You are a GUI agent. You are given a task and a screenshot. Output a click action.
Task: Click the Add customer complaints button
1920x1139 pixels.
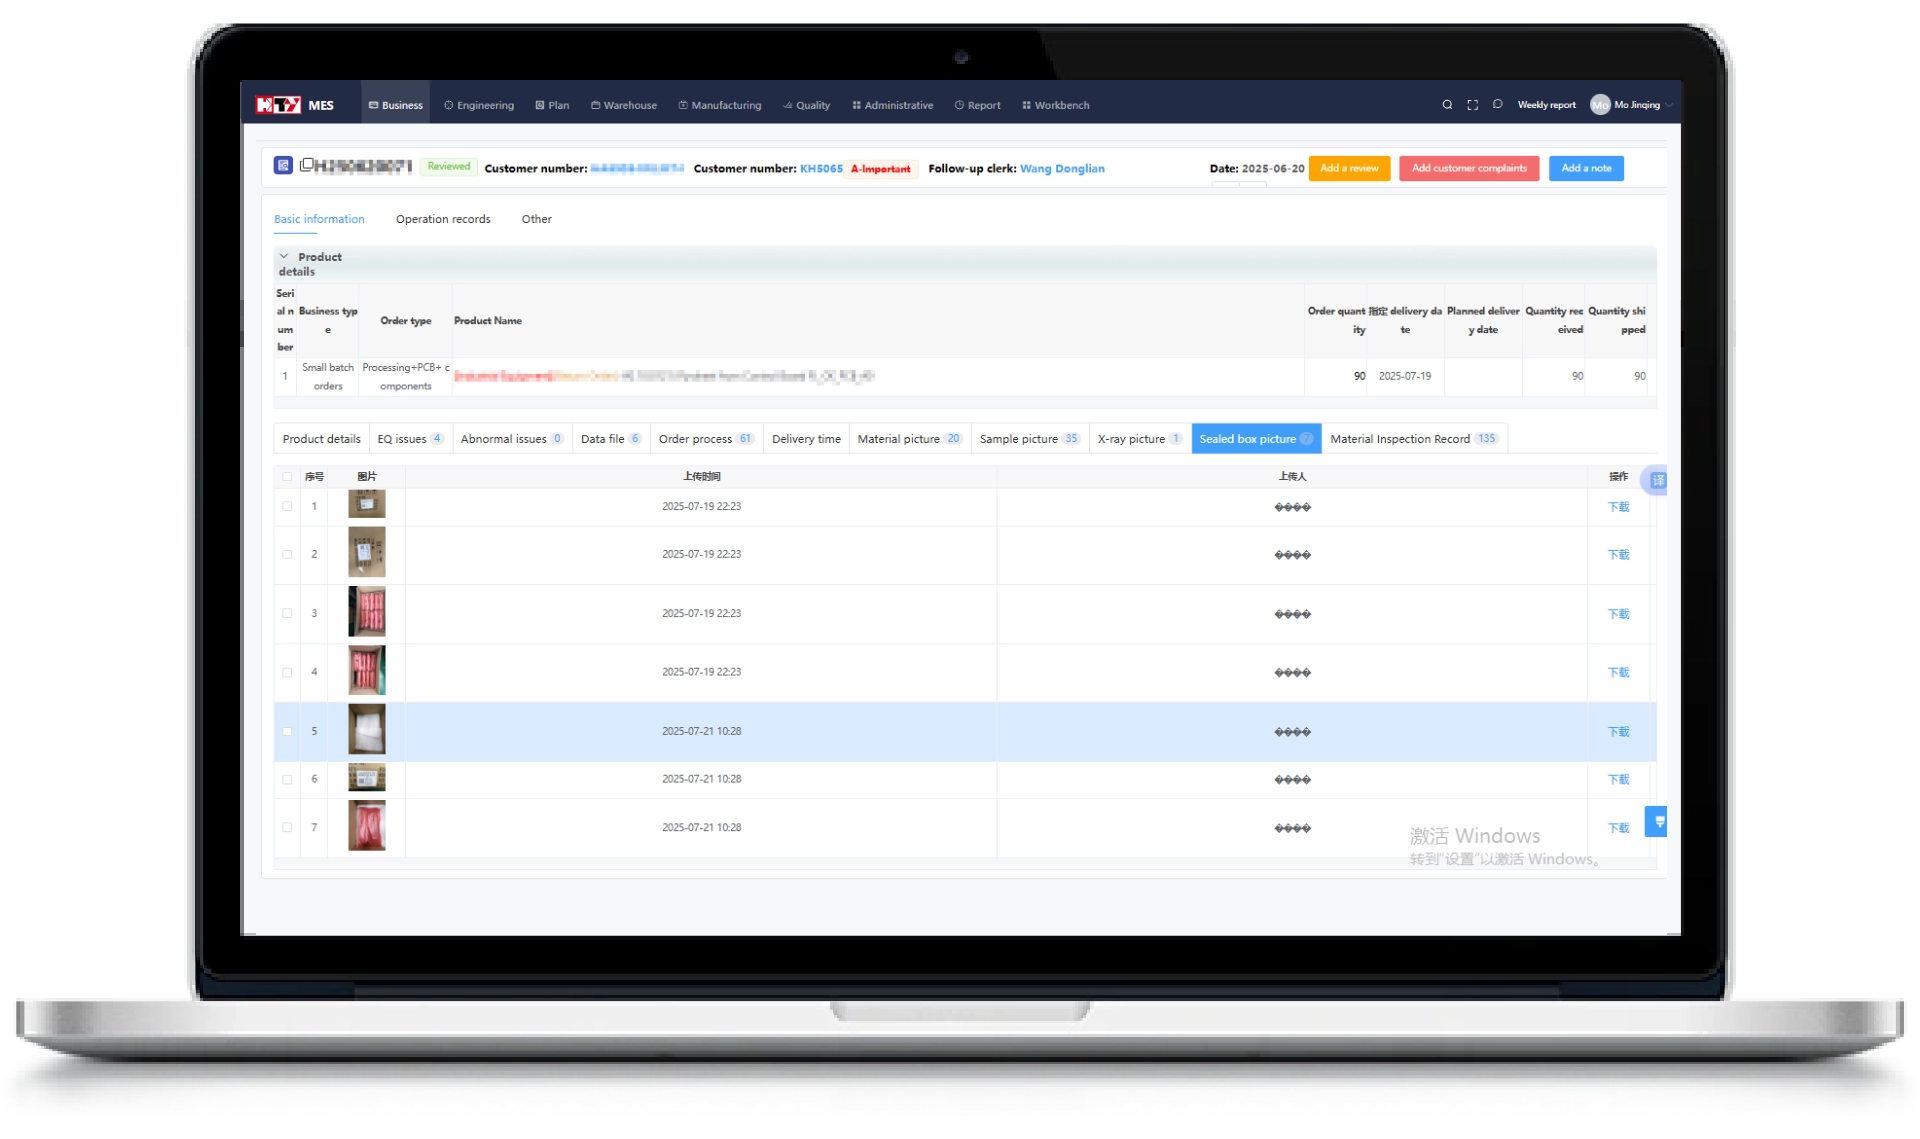(1468, 168)
